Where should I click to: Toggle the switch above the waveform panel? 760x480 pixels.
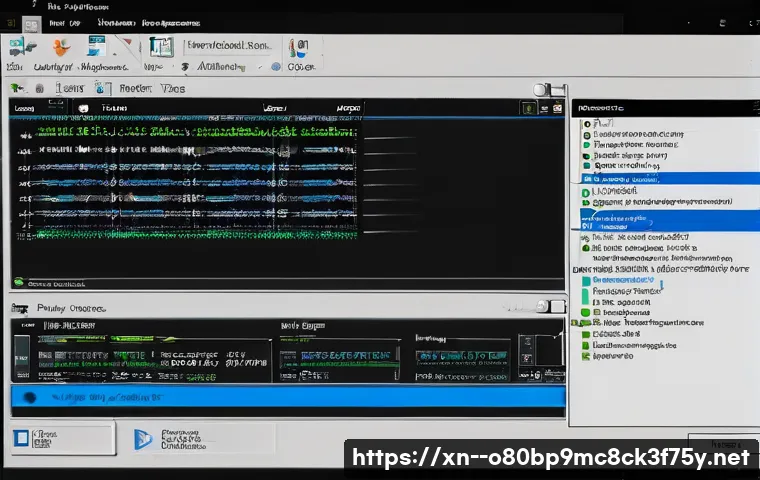point(549,90)
